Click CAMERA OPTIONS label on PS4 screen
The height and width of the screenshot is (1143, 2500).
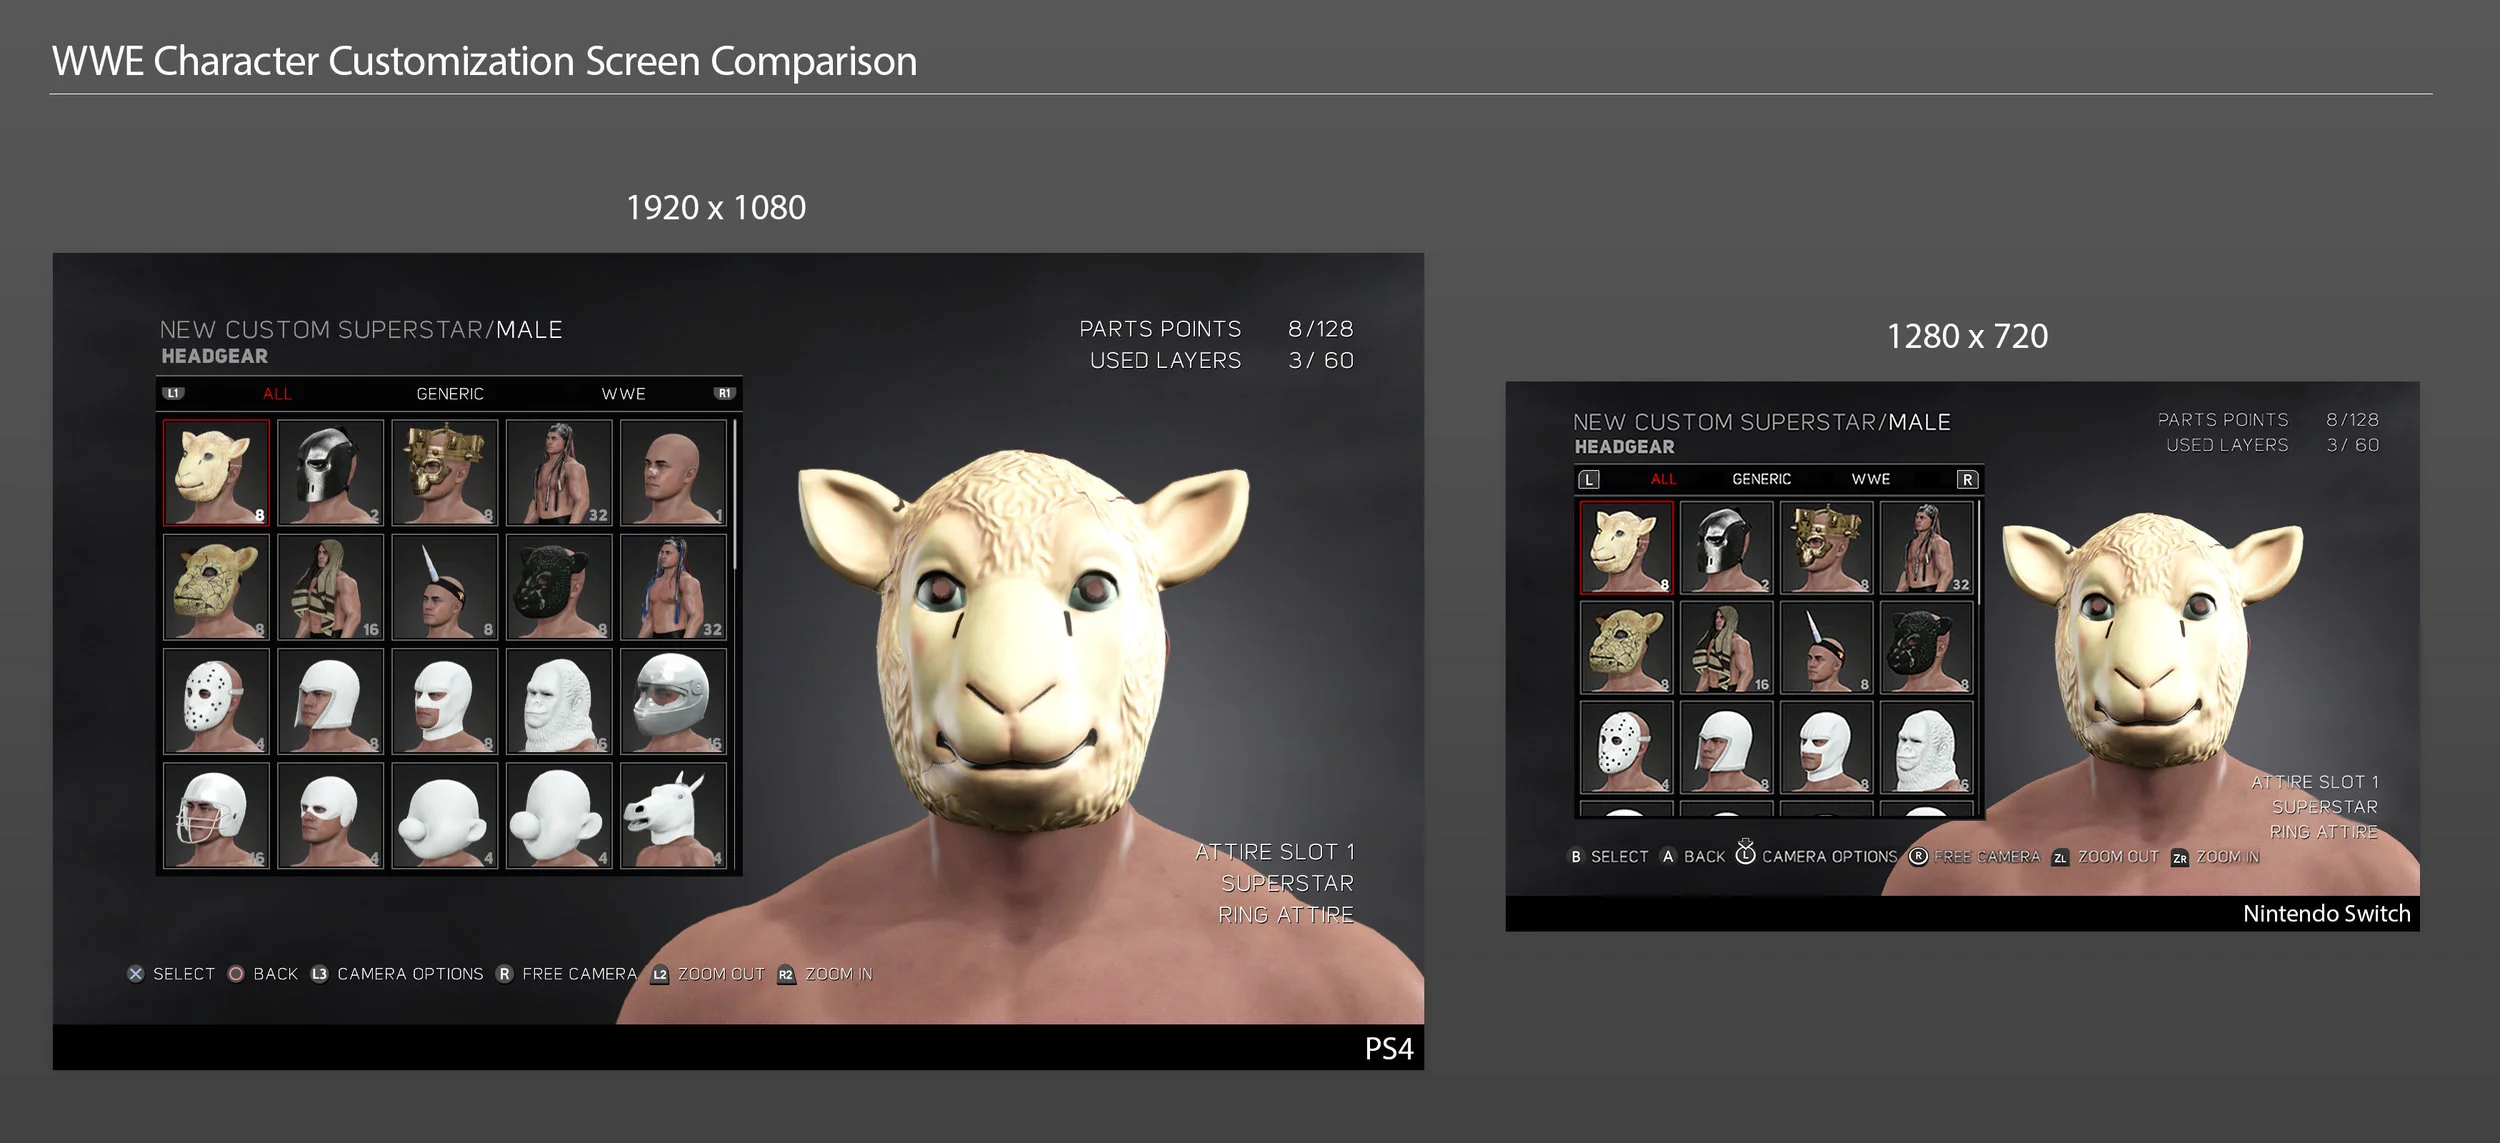pos(410,974)
